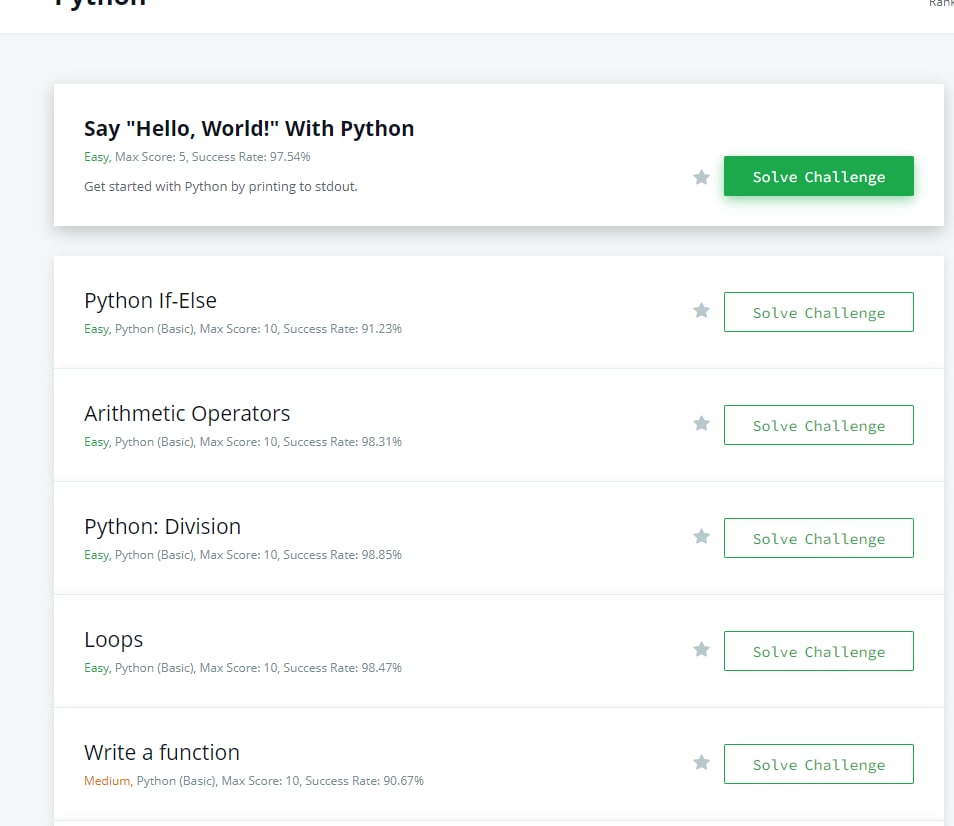Viewport: 954px width, 826px height.
Task: Click the Write a function title
Action: pos(162,752)
